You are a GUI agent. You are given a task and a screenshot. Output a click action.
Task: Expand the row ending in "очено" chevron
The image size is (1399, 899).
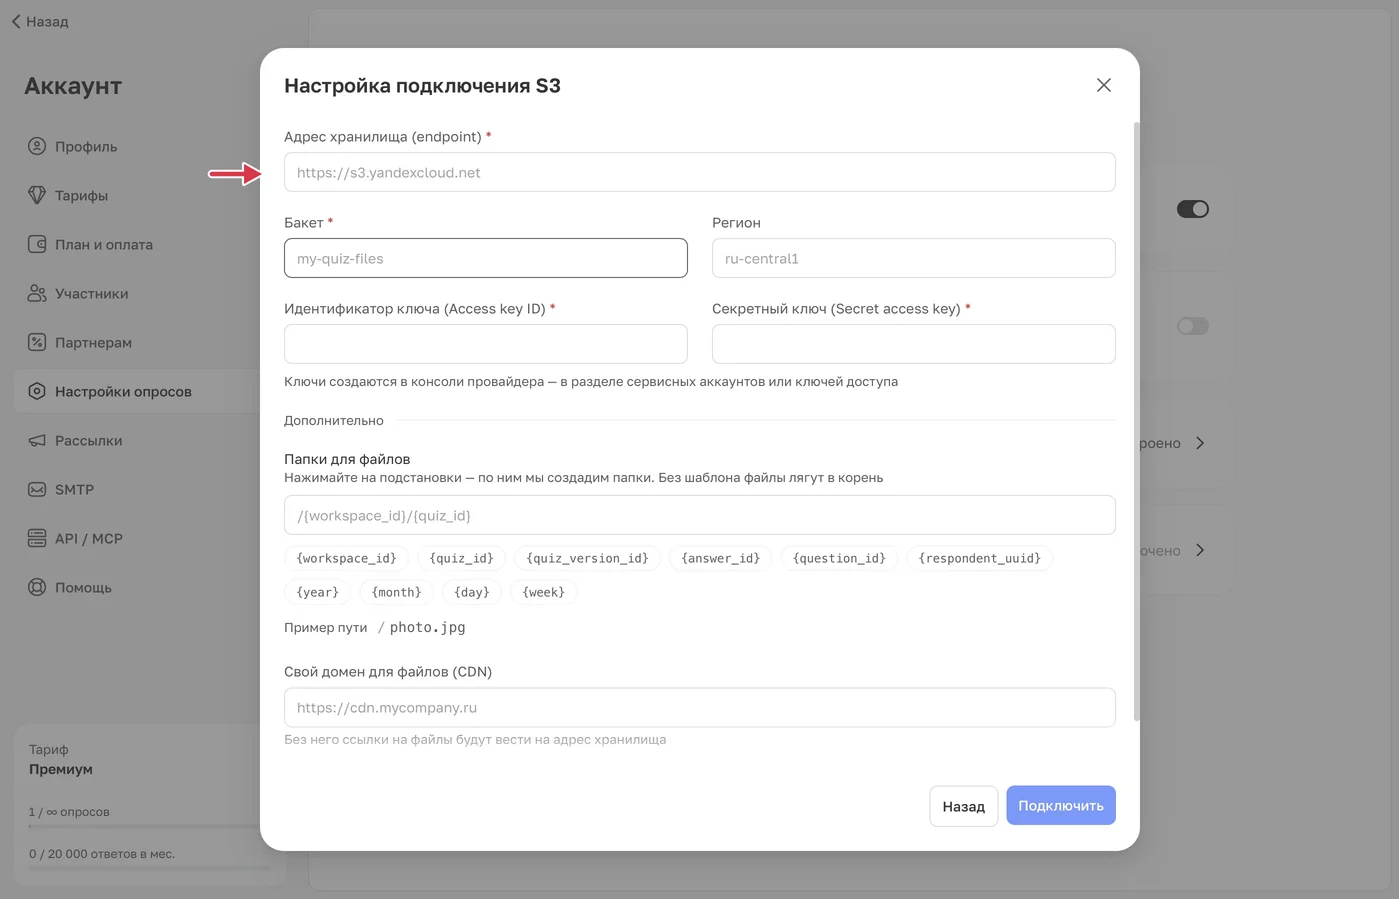pos(1200,550)
